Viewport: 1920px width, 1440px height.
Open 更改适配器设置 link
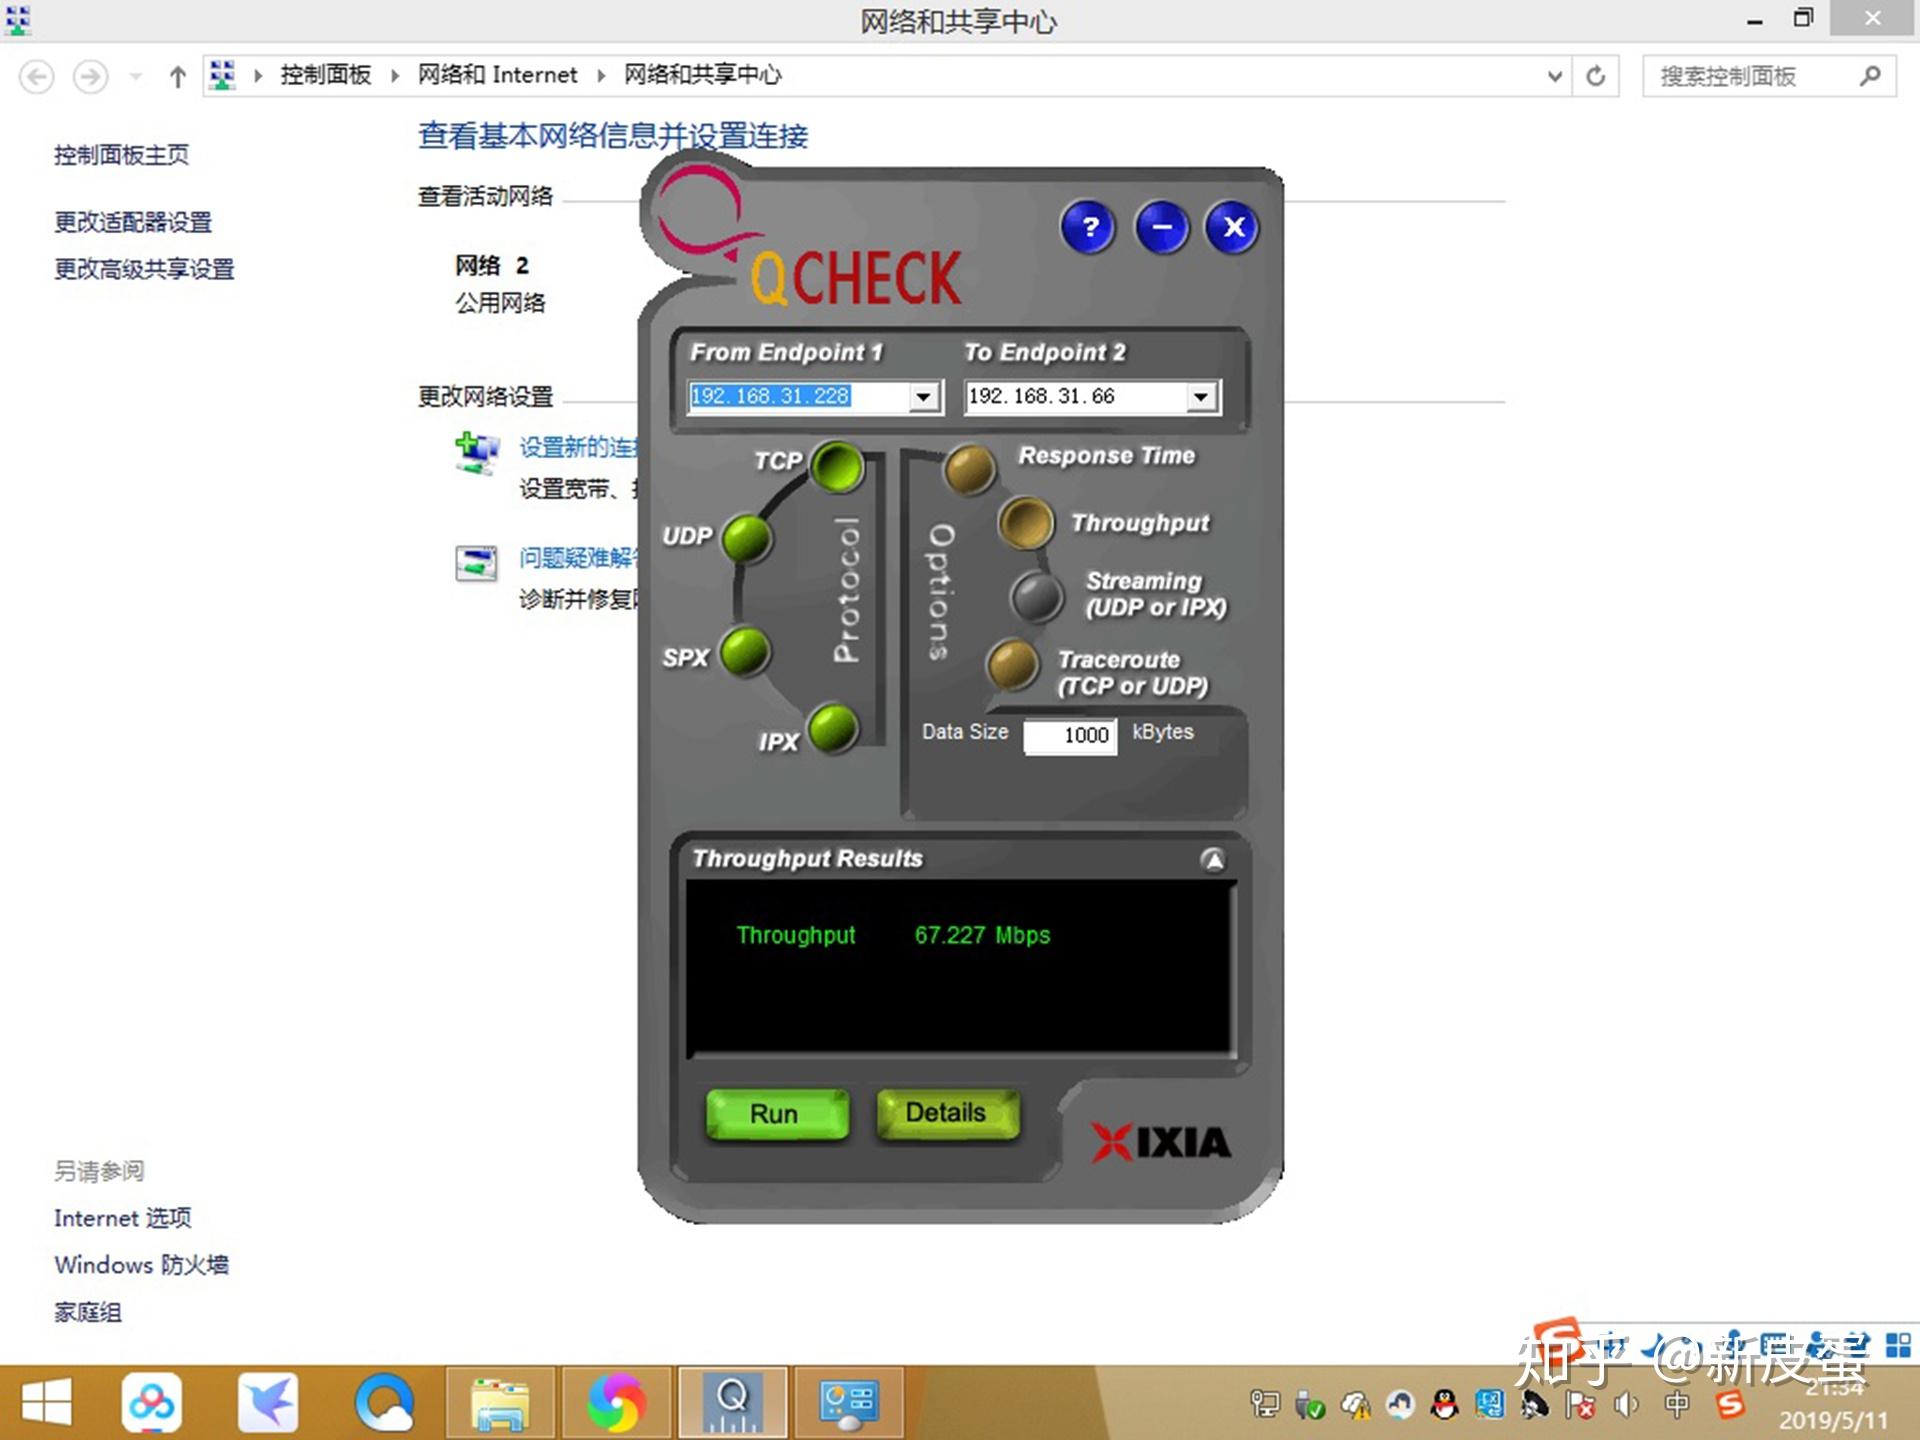click(x=133, y=222)
